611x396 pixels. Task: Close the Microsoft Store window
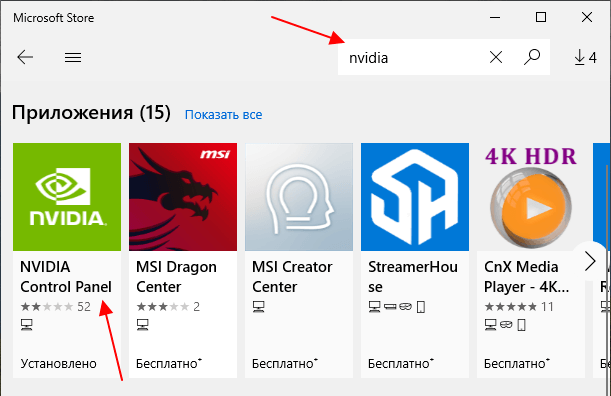tap(587, 17)
